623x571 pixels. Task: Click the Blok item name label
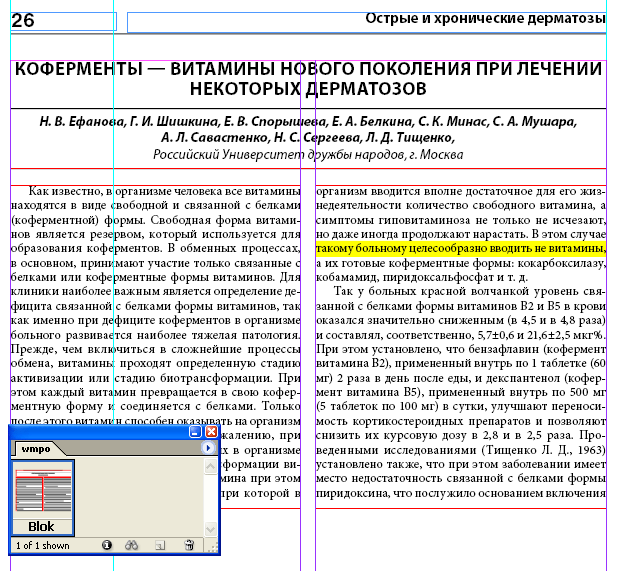41,526
